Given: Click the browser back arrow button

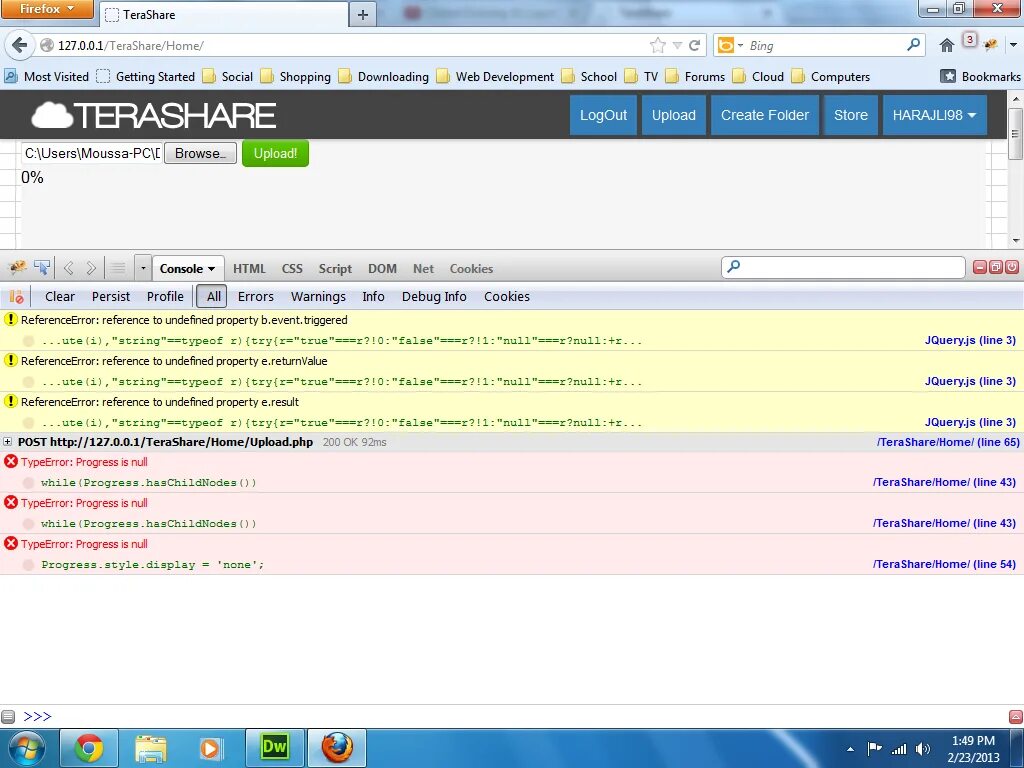Looking at the screenshot, I should click(20, 45).
